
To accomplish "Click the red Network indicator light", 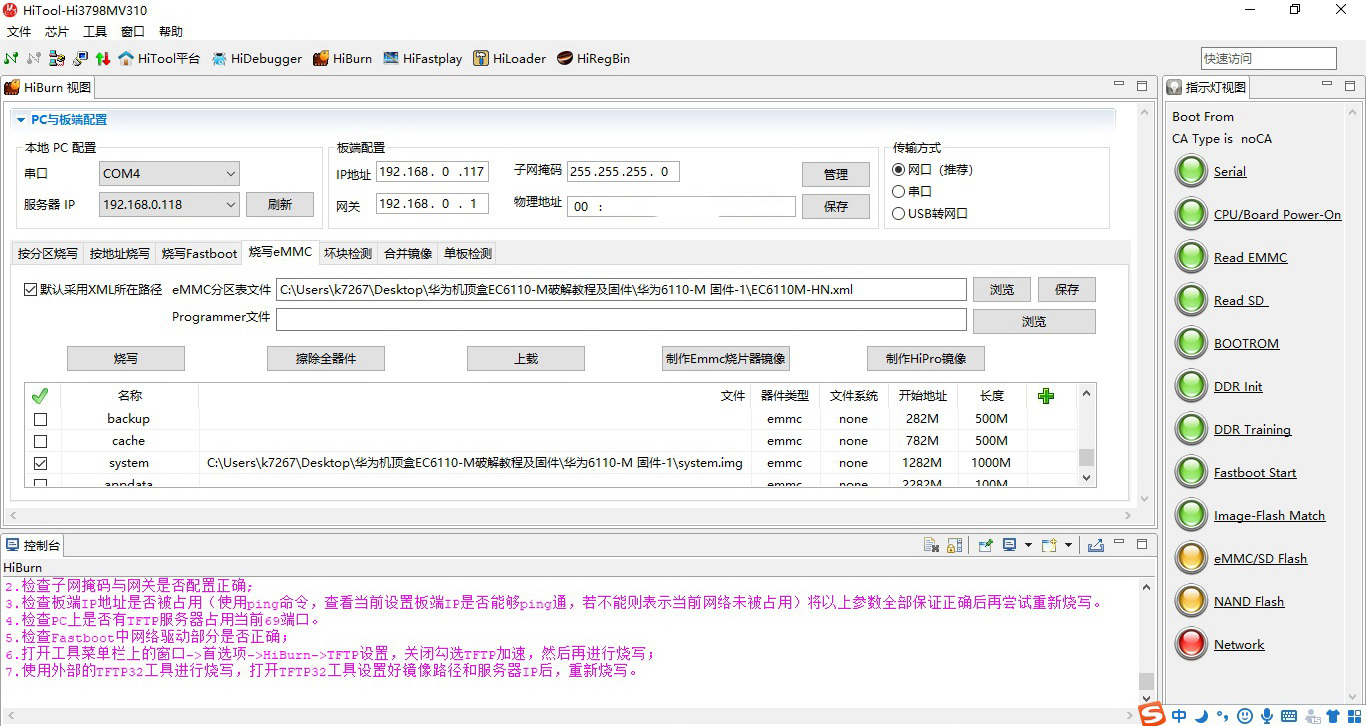I will [x=1191, y=644].
